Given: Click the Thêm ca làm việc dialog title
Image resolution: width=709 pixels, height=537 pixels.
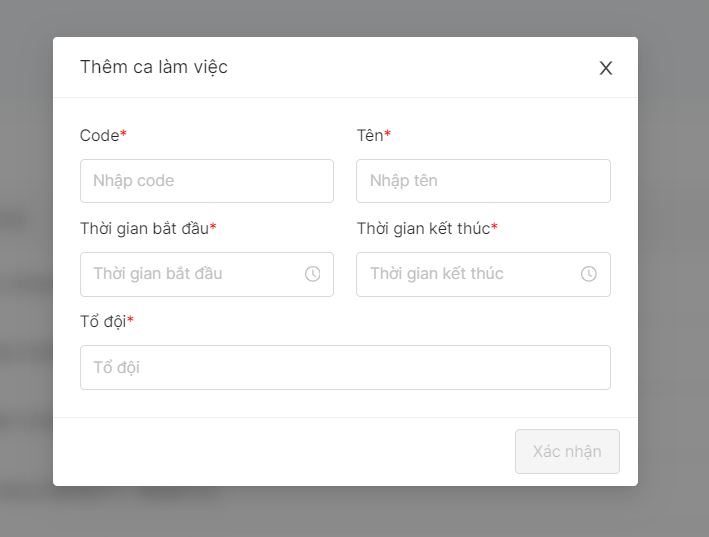Looking at the screenshot, I should coord(154,67).
